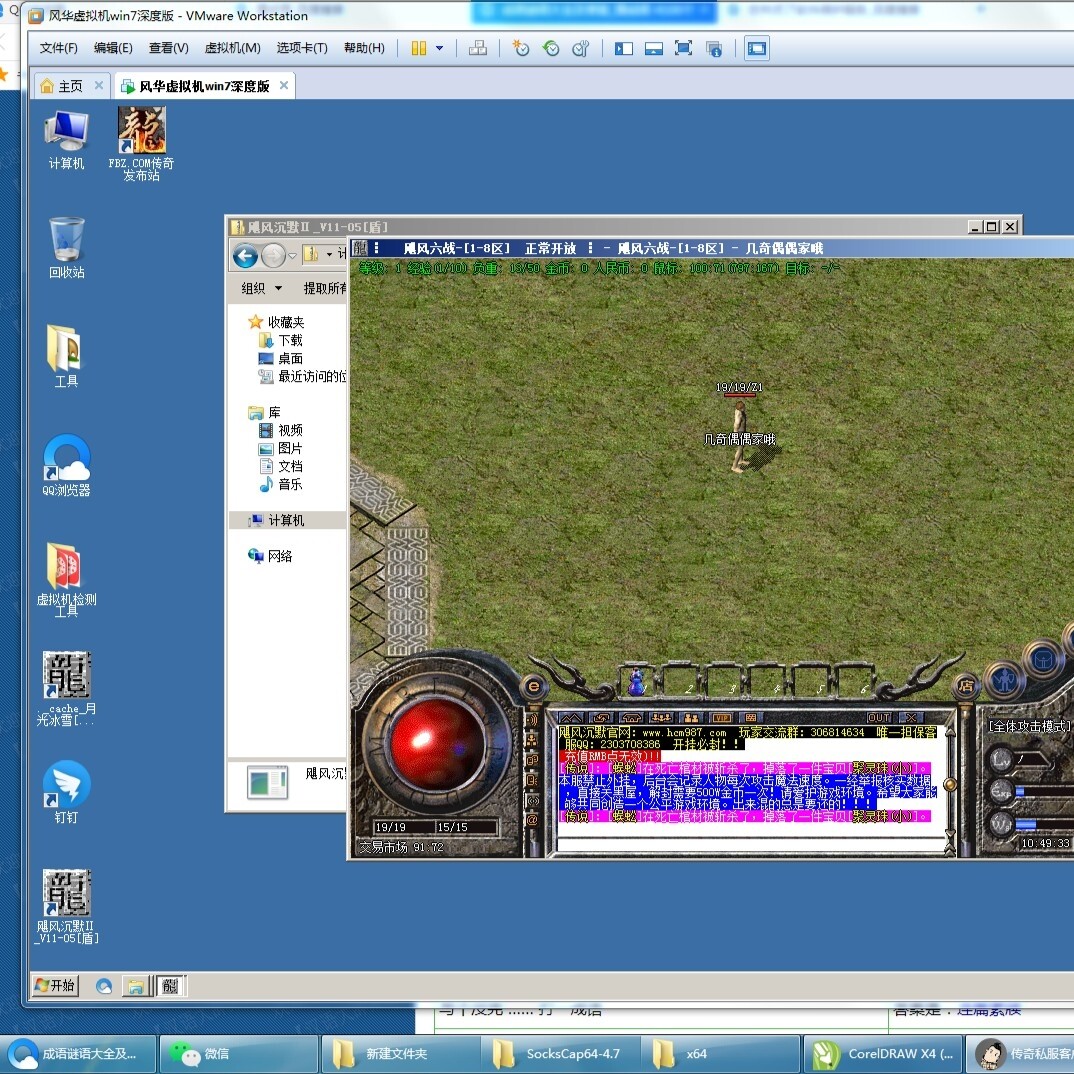The width and height of the screenshot is (1074, 1074).
Task: Toggle the 全体攻击模式 attack mode label
Action: tap(1029, 726)
